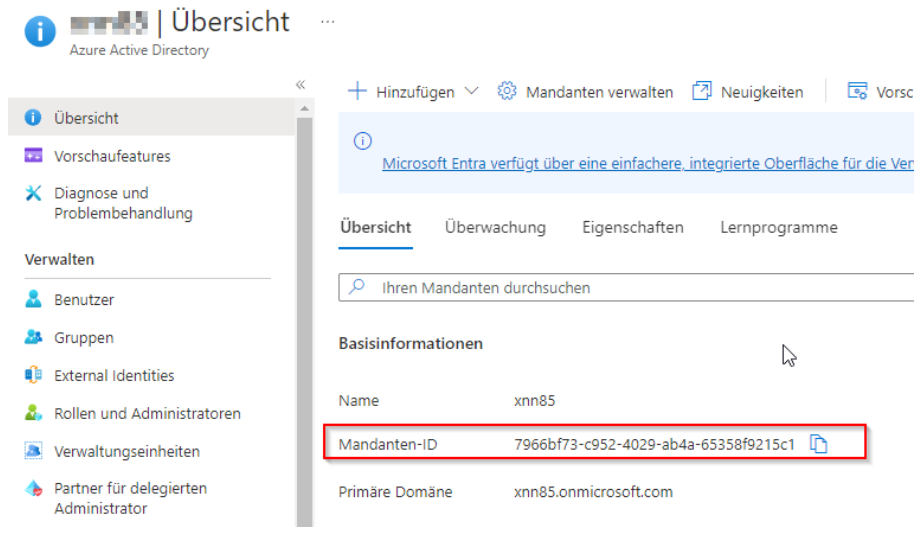This screenshot has height=537, width=921.
Task: Open the Microsoft Entra banner link
Action: pos(647,163)
